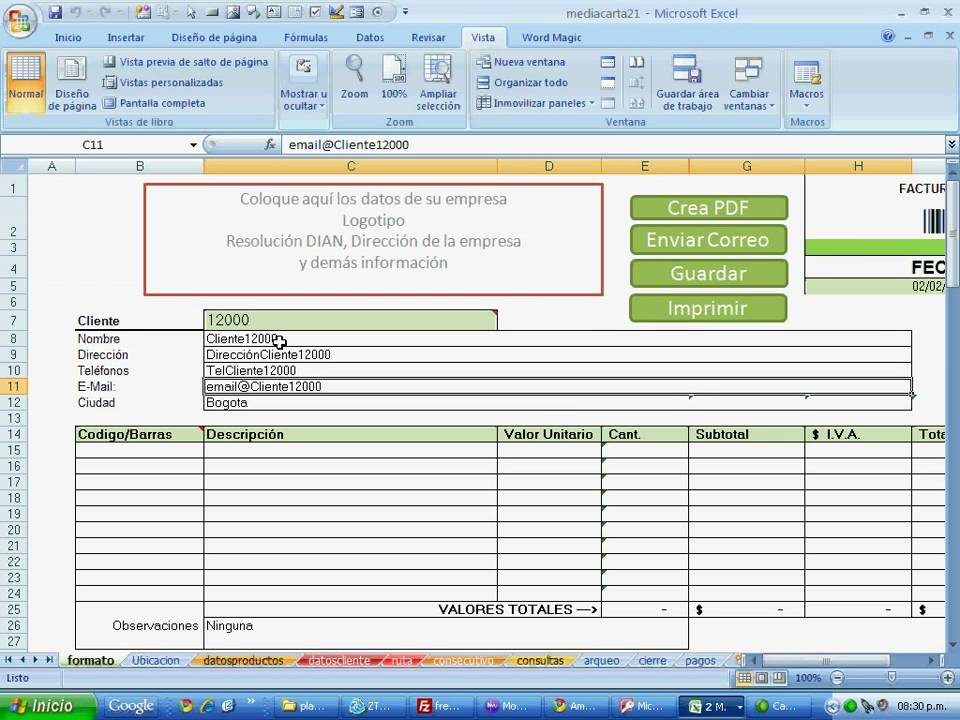
Task: Click Ver en paralelo icon
Action: coord(637,62)
